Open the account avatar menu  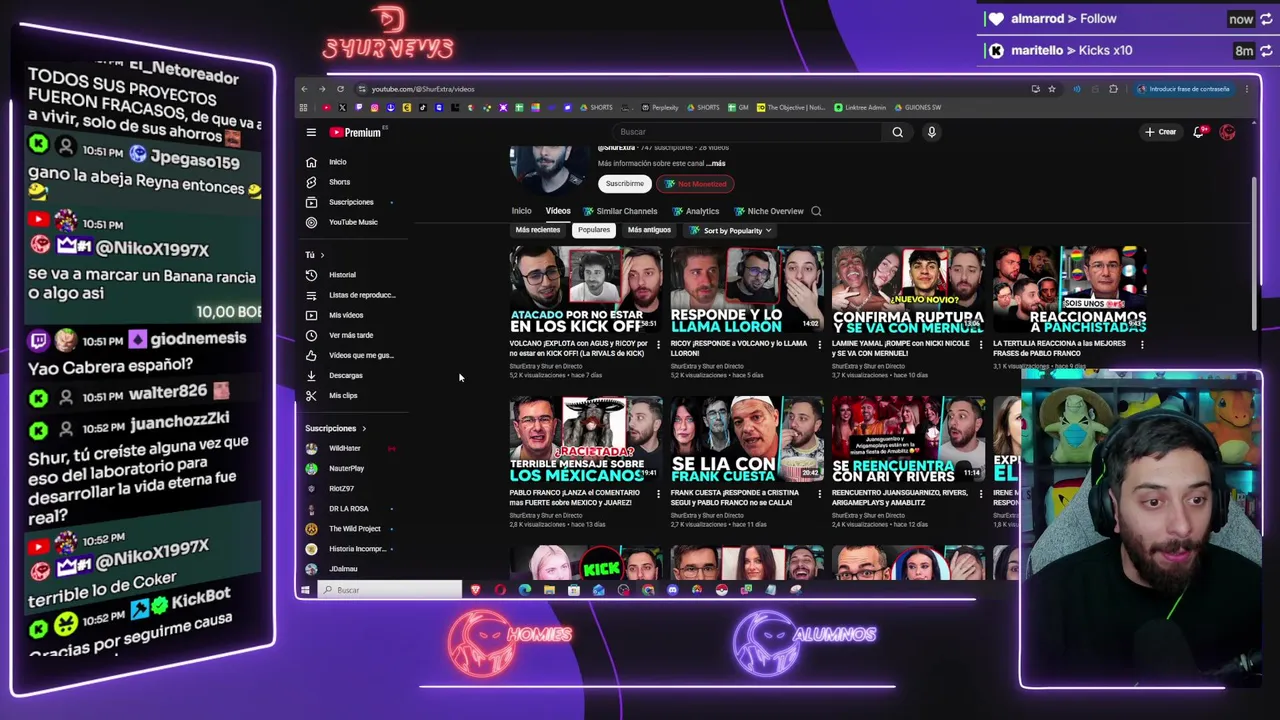coord(1228,132)
